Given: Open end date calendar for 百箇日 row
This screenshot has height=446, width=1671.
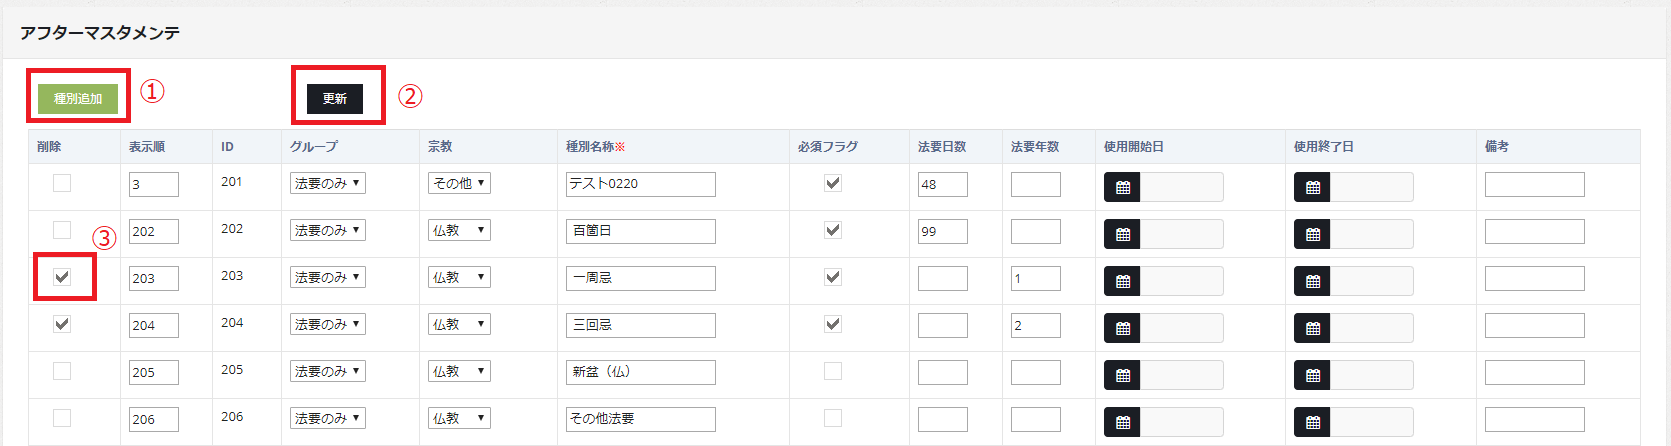Looking at the screenshot, I should pos(1312,234).
